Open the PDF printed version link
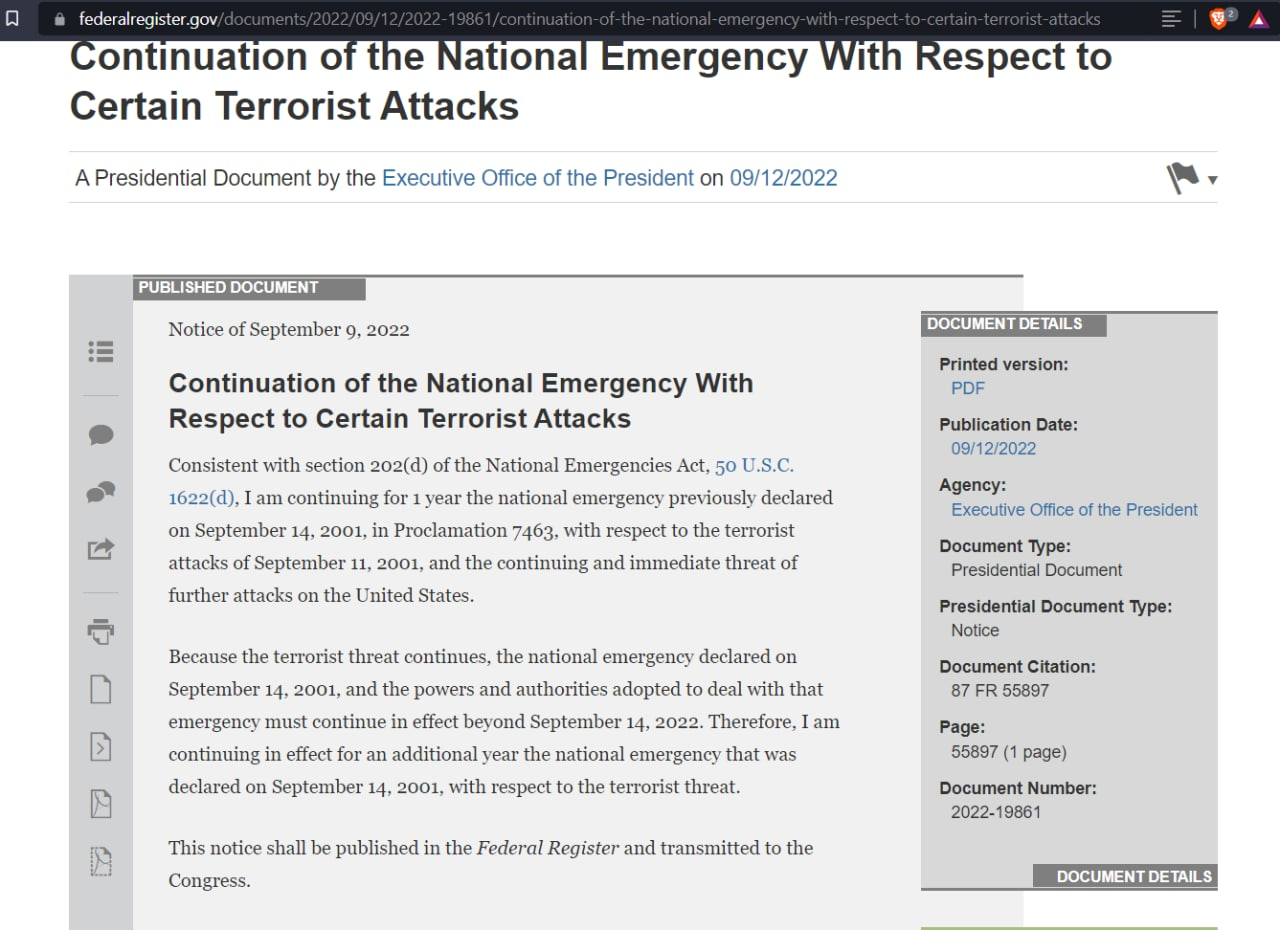This screenshot has width=1280, height=930. pos(967,388)
